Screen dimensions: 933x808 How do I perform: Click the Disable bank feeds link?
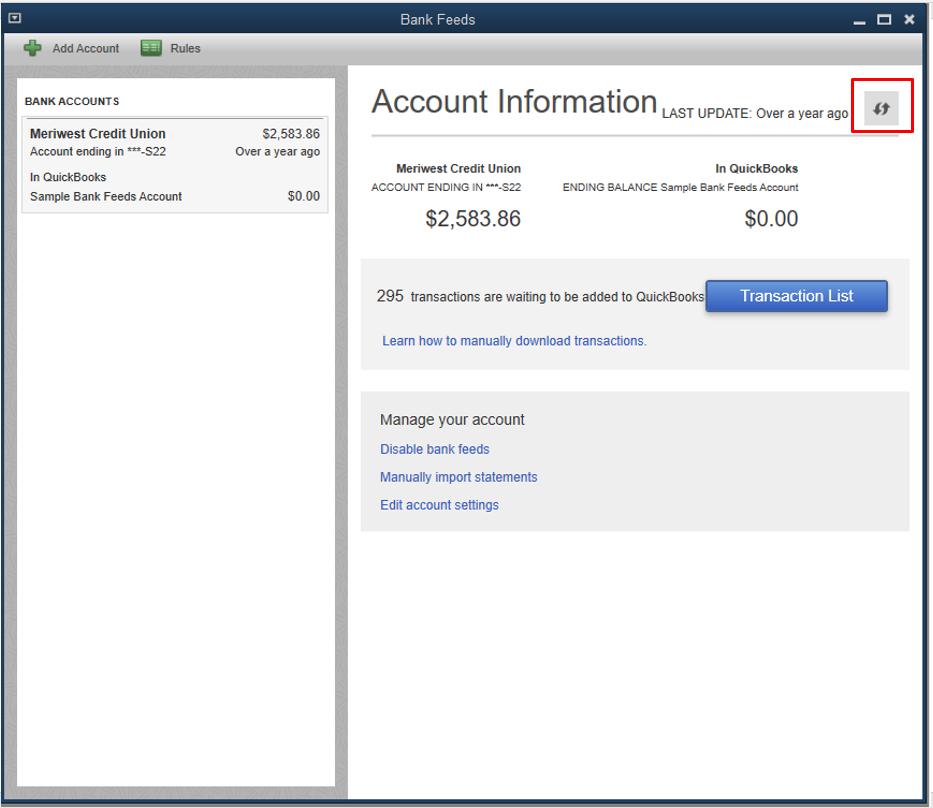tap(434, 449)
